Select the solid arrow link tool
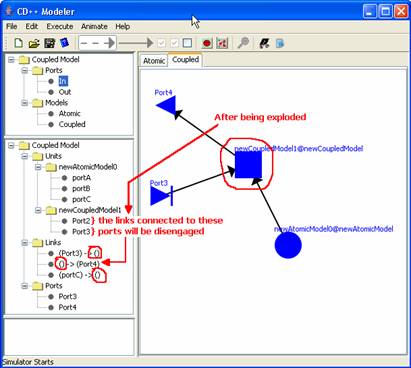 click(136, 43)
